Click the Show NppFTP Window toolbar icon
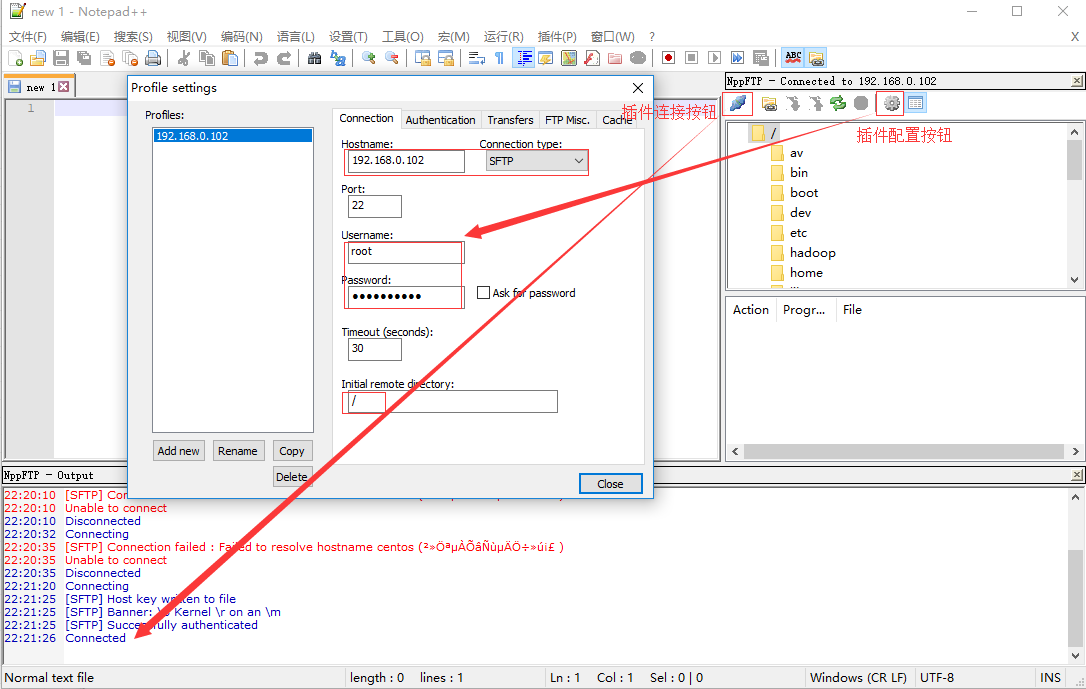 tap(817, 58)
